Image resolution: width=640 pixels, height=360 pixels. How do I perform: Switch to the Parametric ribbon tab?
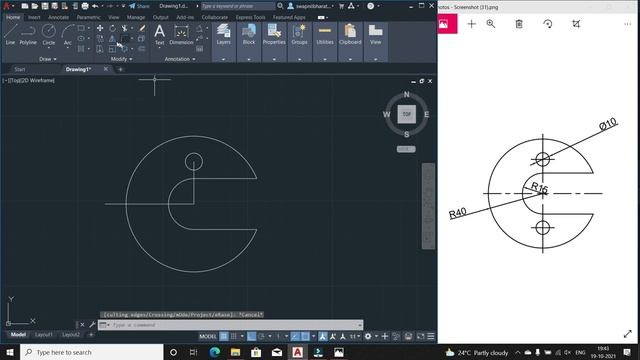89,17
